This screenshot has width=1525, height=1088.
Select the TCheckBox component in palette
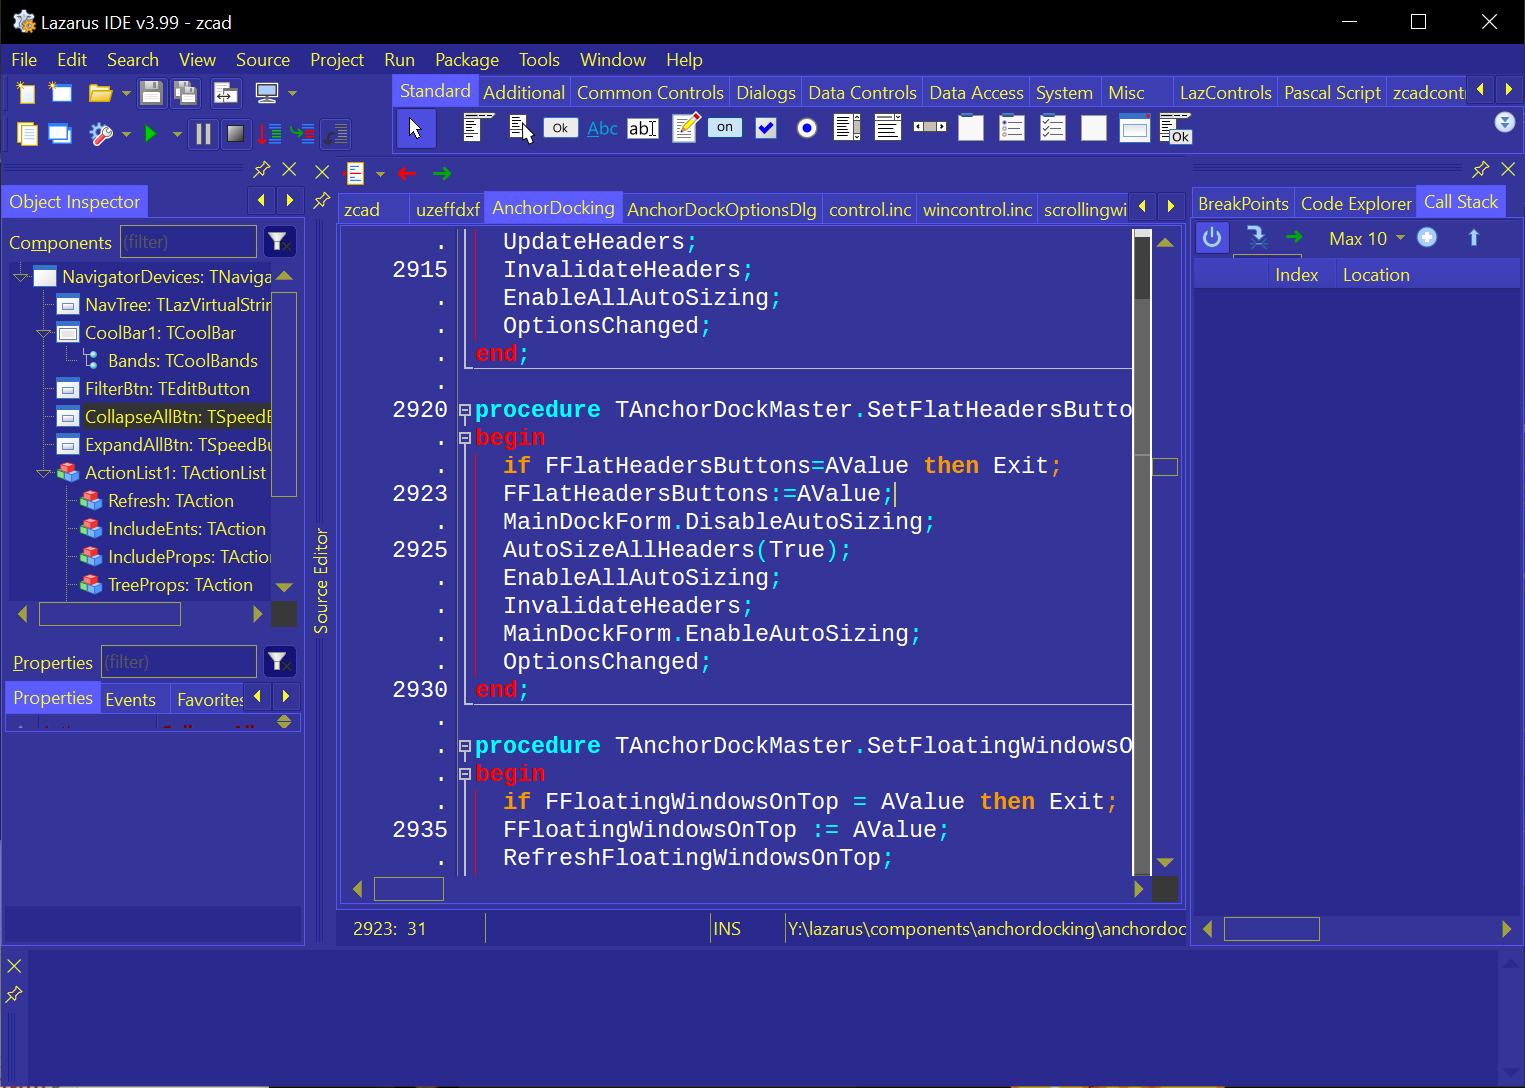tap(766, 128)
